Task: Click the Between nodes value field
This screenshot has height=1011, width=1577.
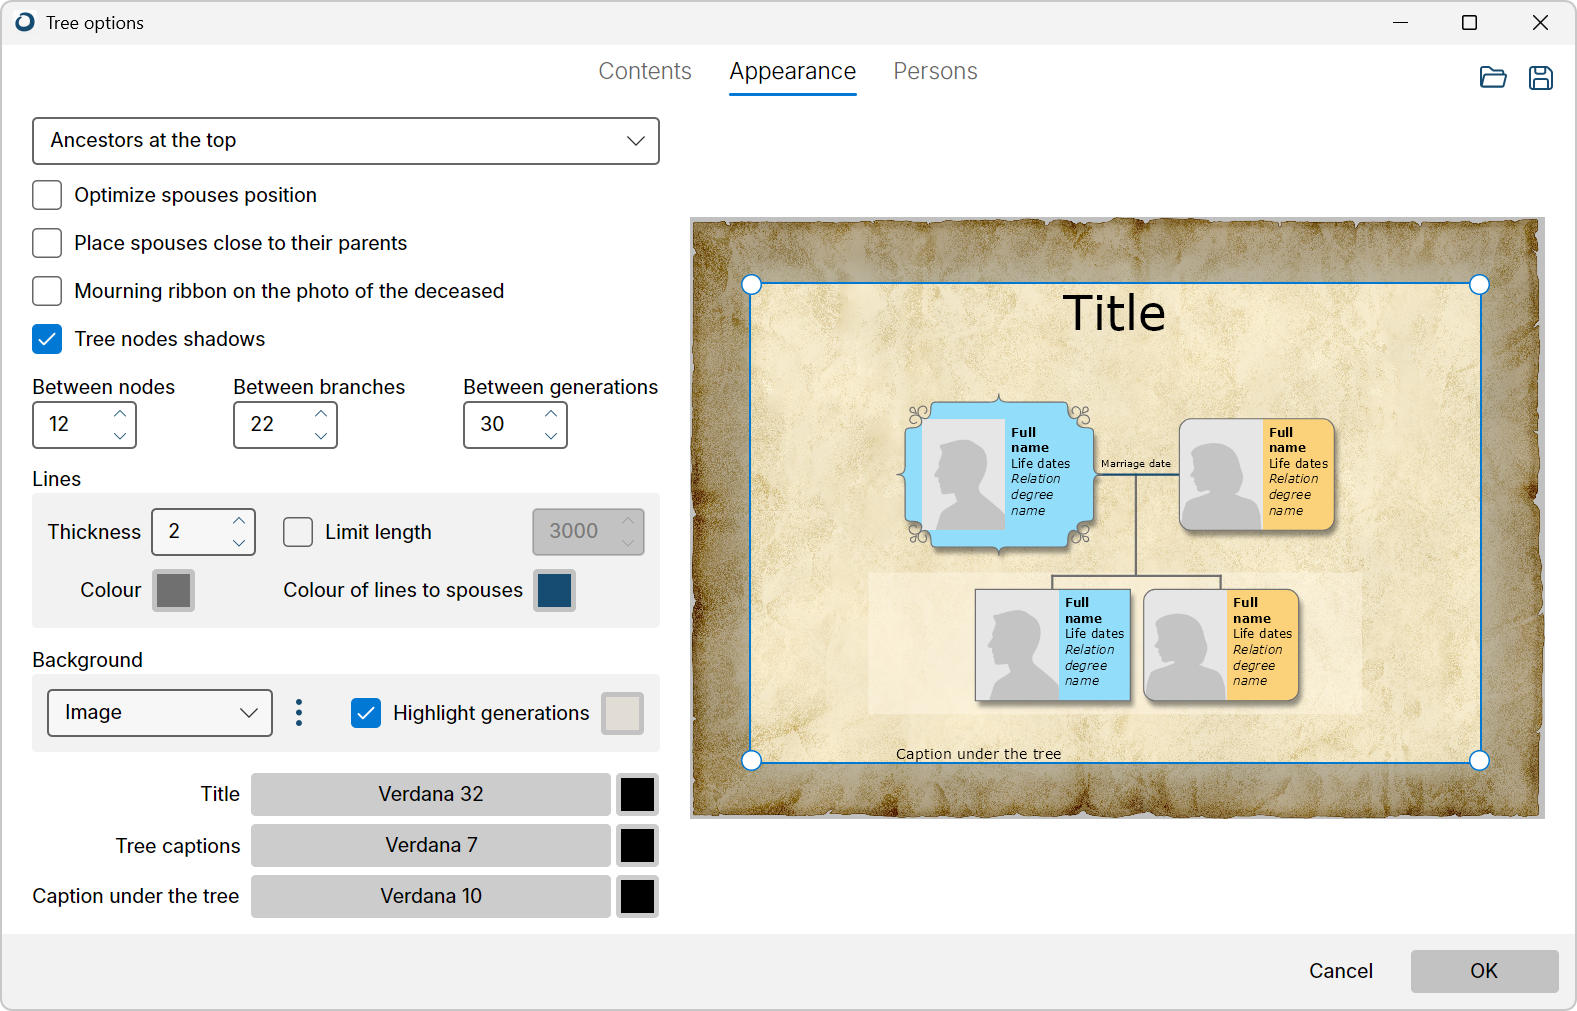Action: [x=72, y=425]
